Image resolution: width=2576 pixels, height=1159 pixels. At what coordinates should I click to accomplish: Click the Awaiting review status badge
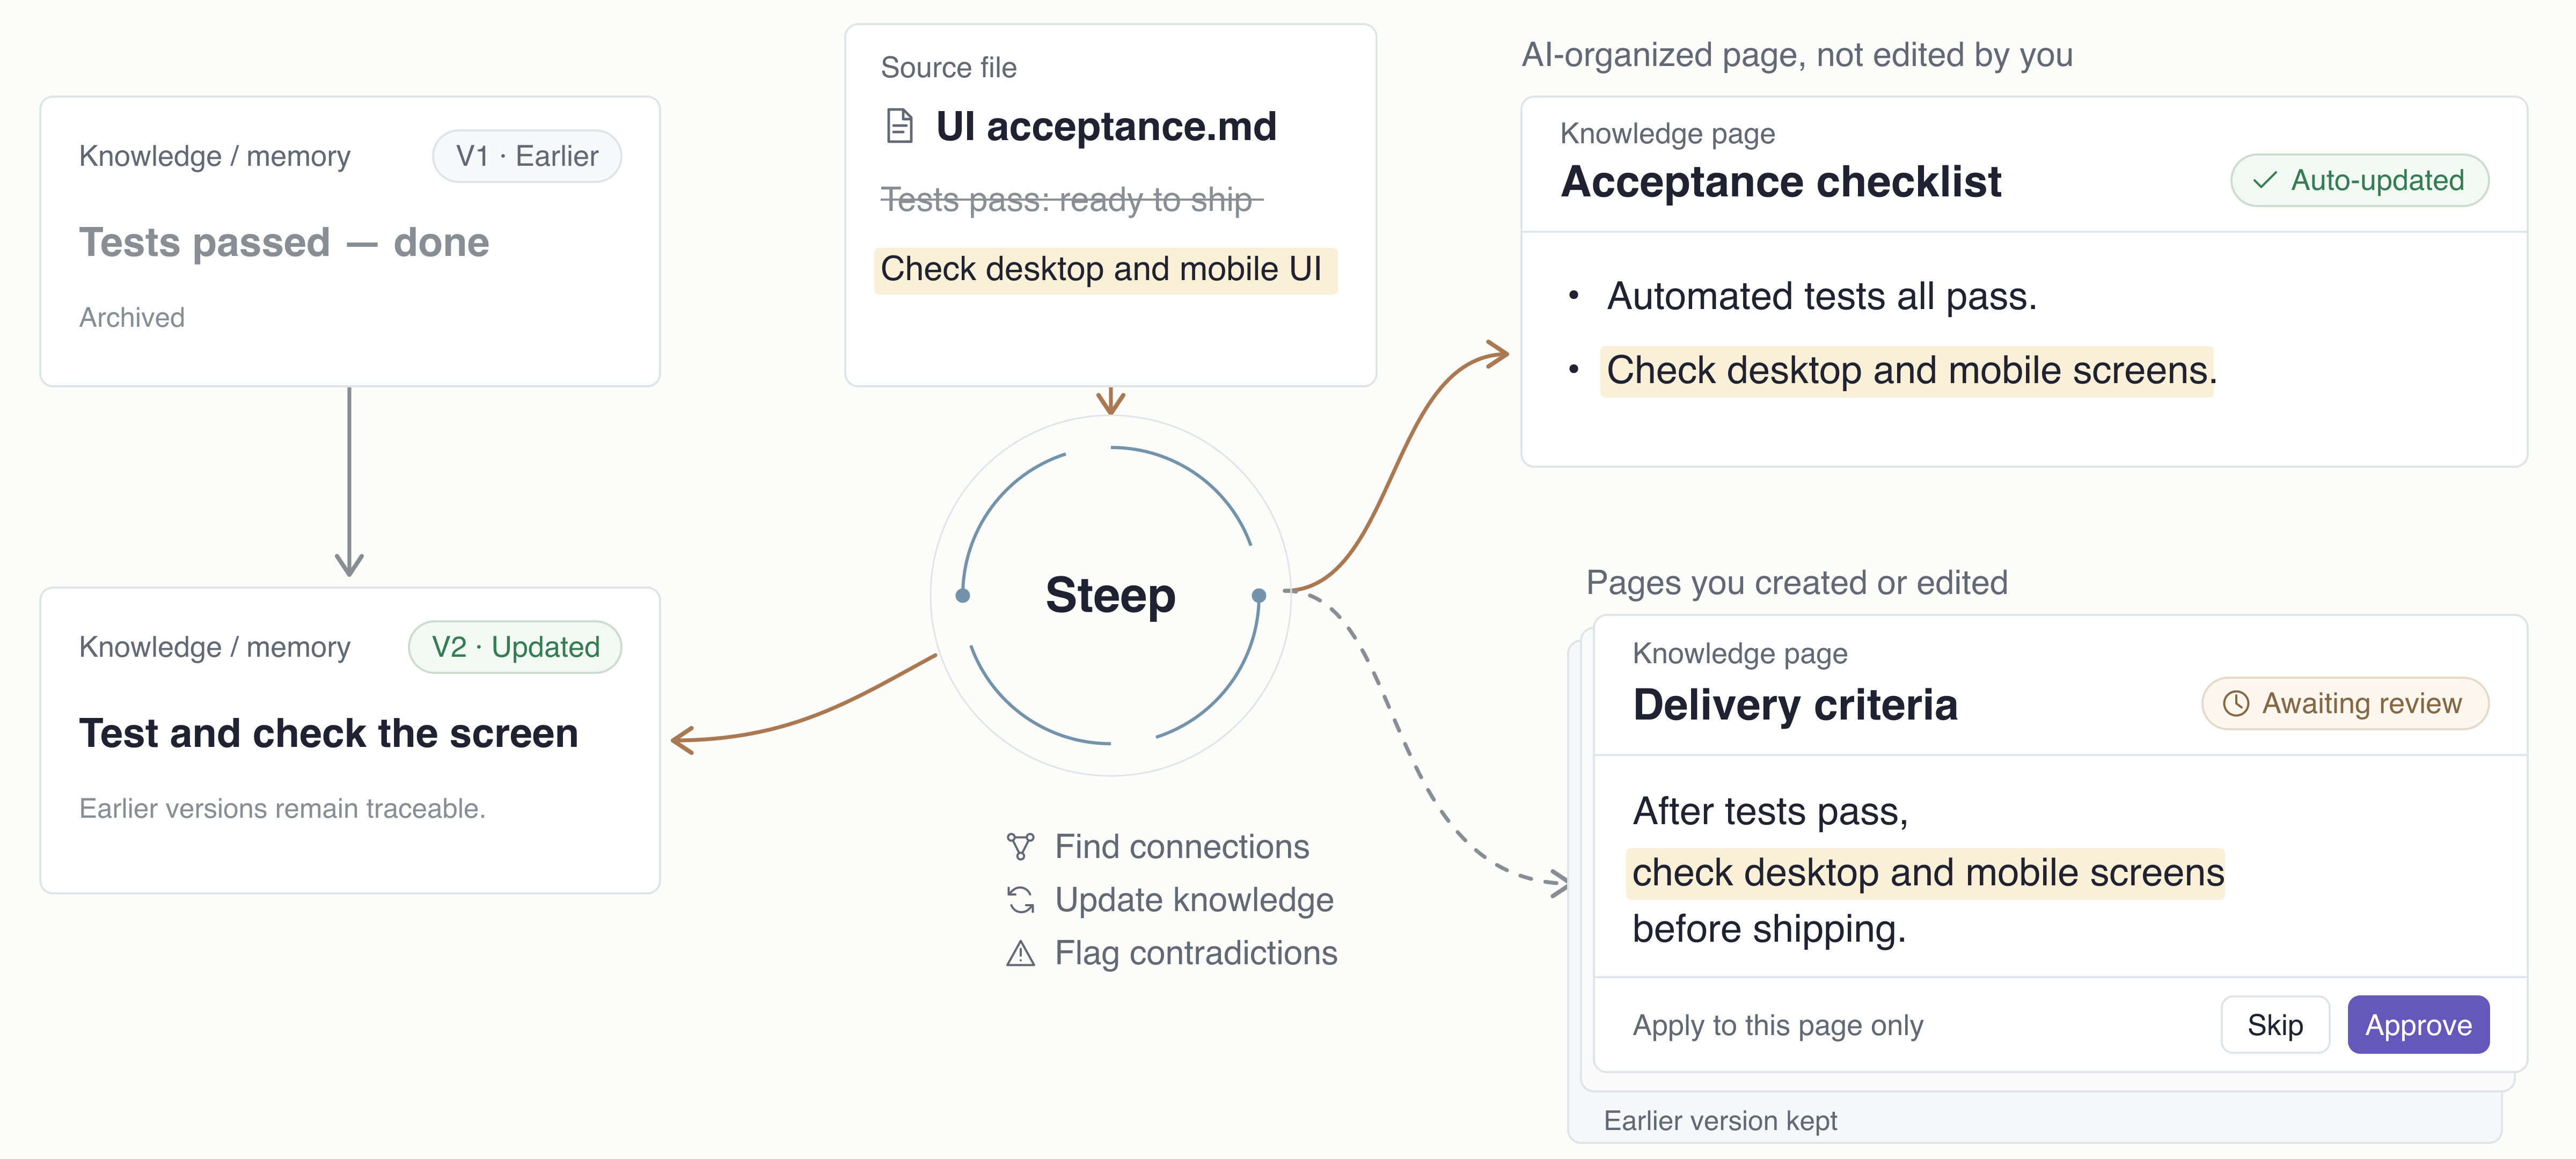coord(2345,703)
